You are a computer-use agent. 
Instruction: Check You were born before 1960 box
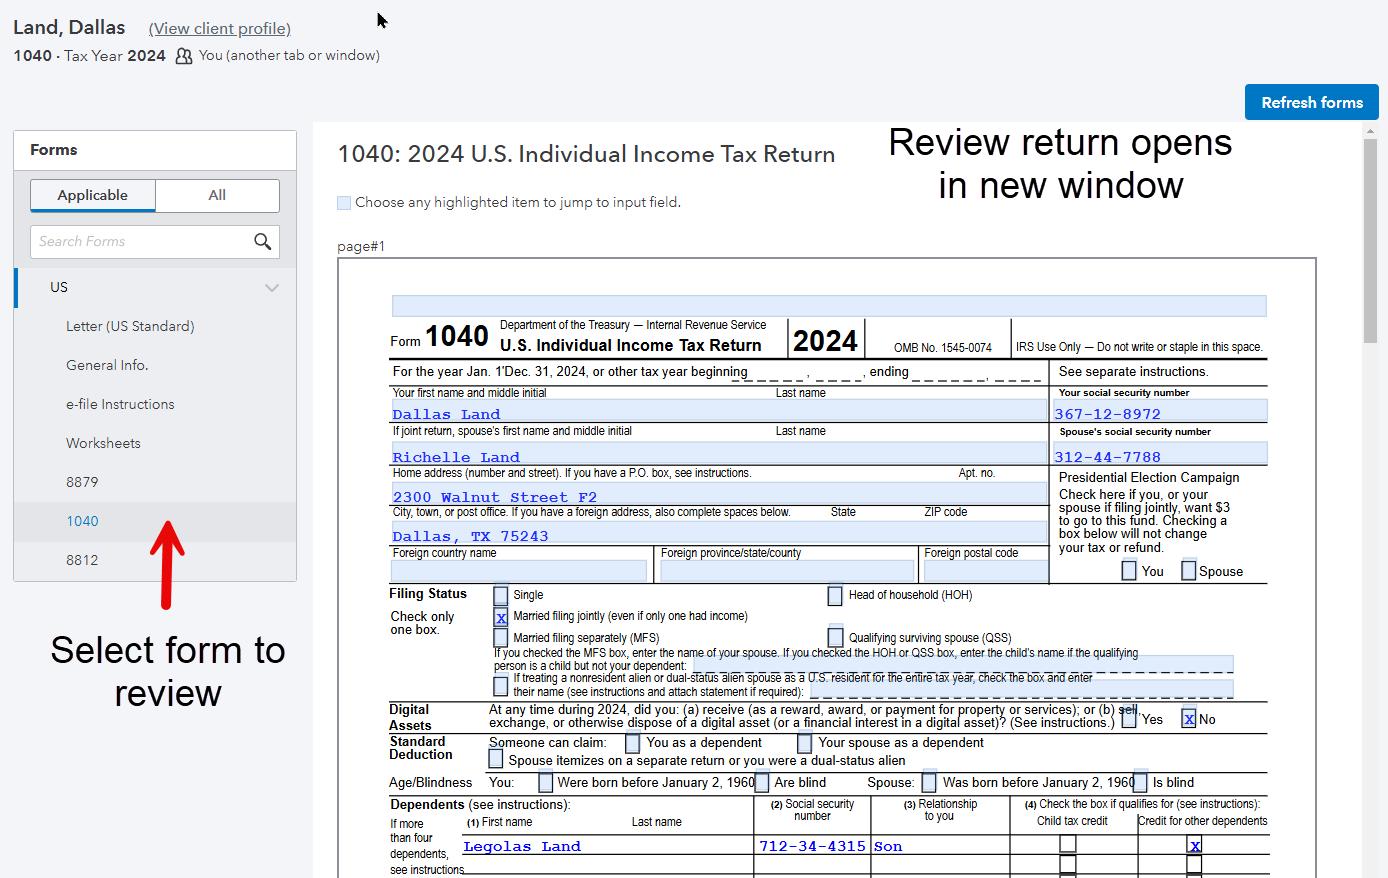545,782
